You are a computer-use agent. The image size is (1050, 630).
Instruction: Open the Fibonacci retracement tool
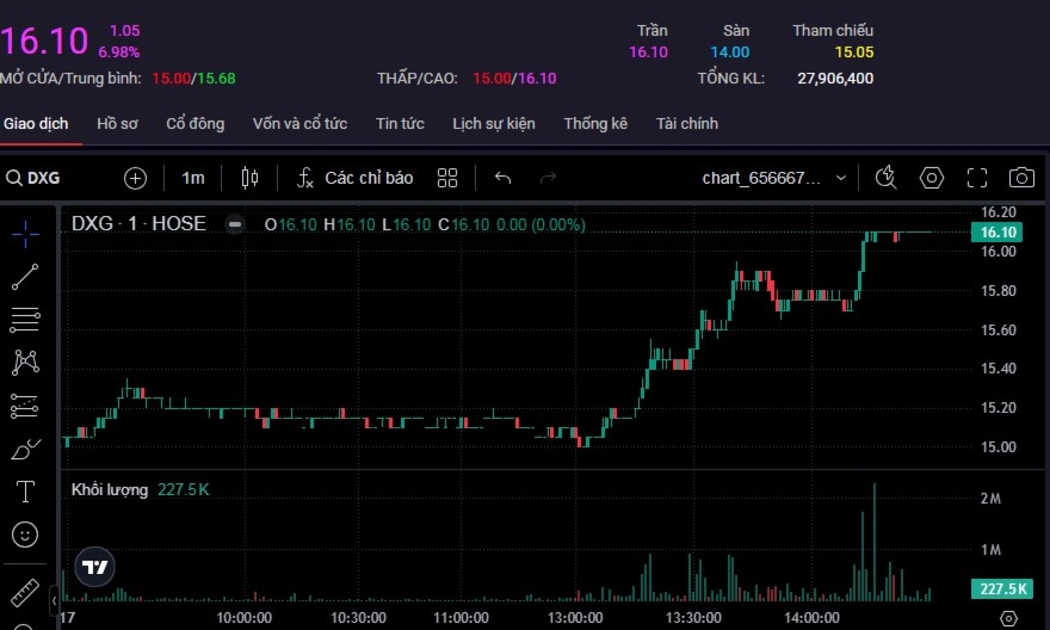click(25, 320)
